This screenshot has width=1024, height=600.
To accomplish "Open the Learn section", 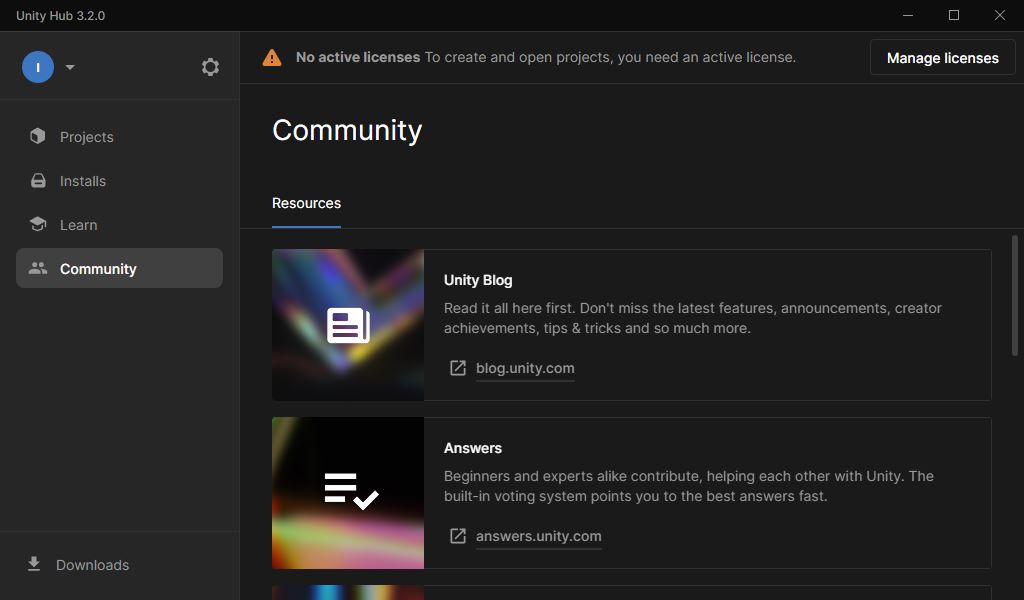I will coord(120,225).
